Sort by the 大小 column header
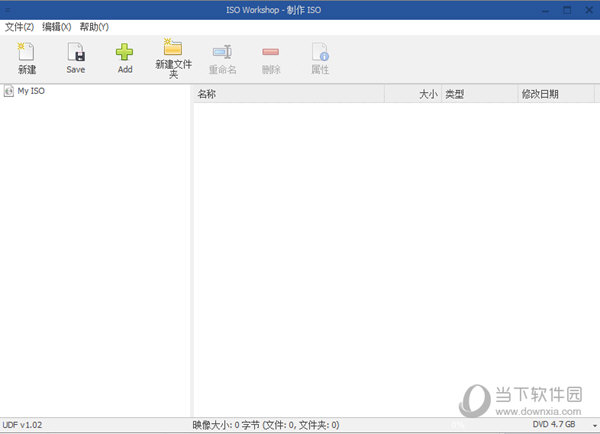This screenshot has height=434, width=600. pos(413,94)
